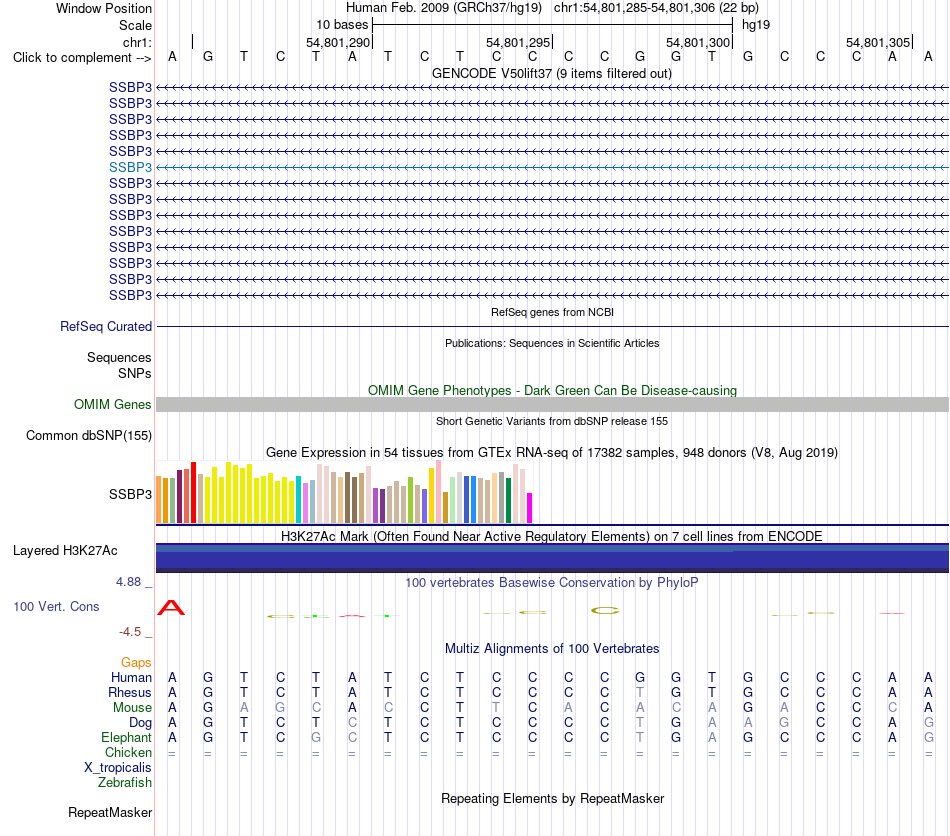Image resolution: width=950 pixels, height=836 pixels.
Task: Click the 54,801,290 position marker
Action: coord(337,42)
